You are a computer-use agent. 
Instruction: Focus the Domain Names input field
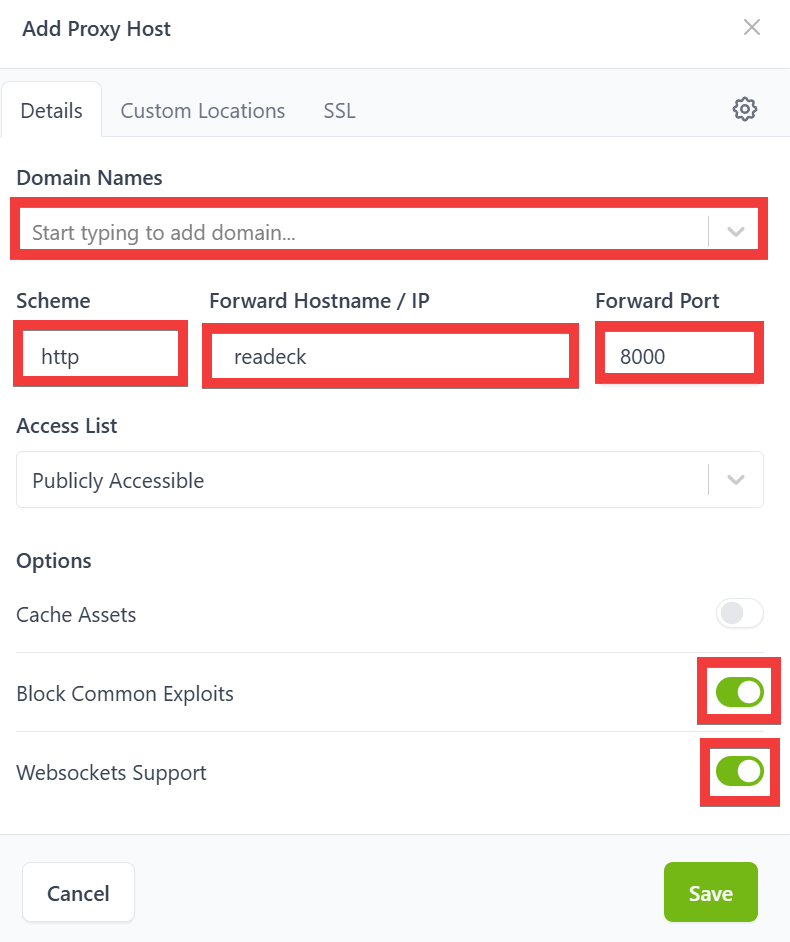[360, 233]
